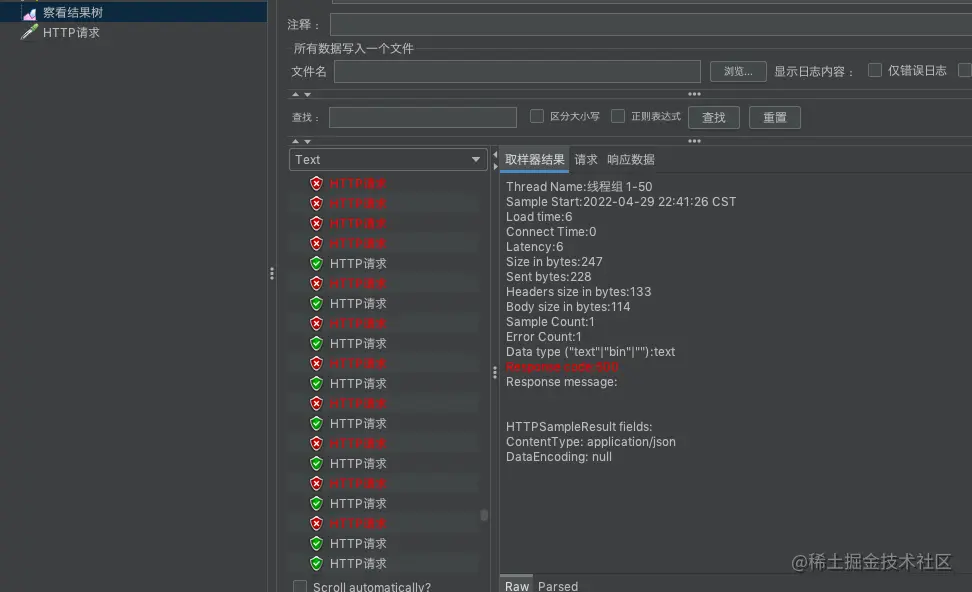Click the green shield icon of the first passed HTTP请求
This screenshot has height=592, width=972.
tap(316, 263)
